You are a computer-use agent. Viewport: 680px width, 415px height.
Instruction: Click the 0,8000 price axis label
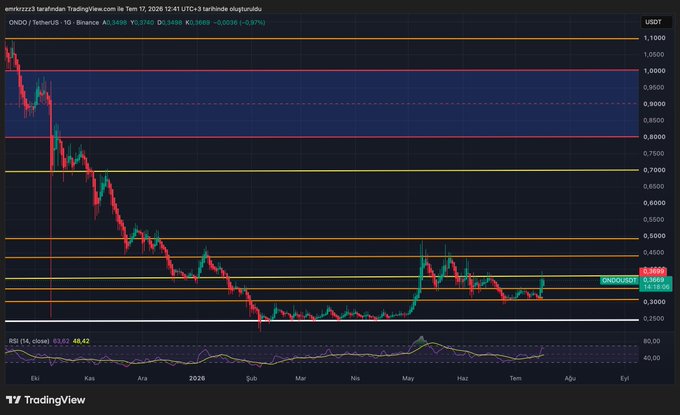(x=654, y=137)
